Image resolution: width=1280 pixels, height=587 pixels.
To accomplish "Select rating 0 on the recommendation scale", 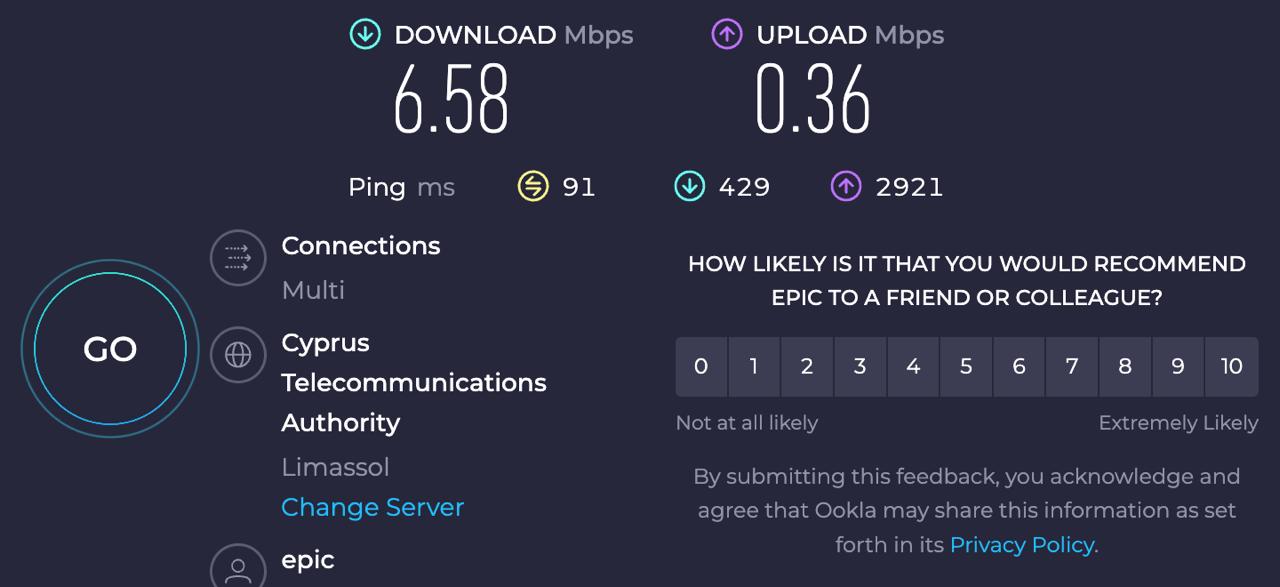I will 701,366.
